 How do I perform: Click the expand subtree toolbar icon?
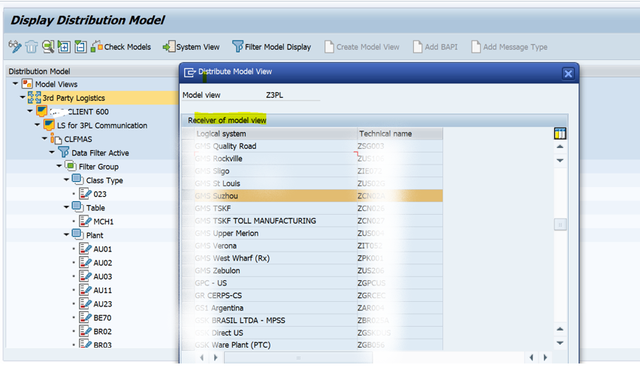64,47
